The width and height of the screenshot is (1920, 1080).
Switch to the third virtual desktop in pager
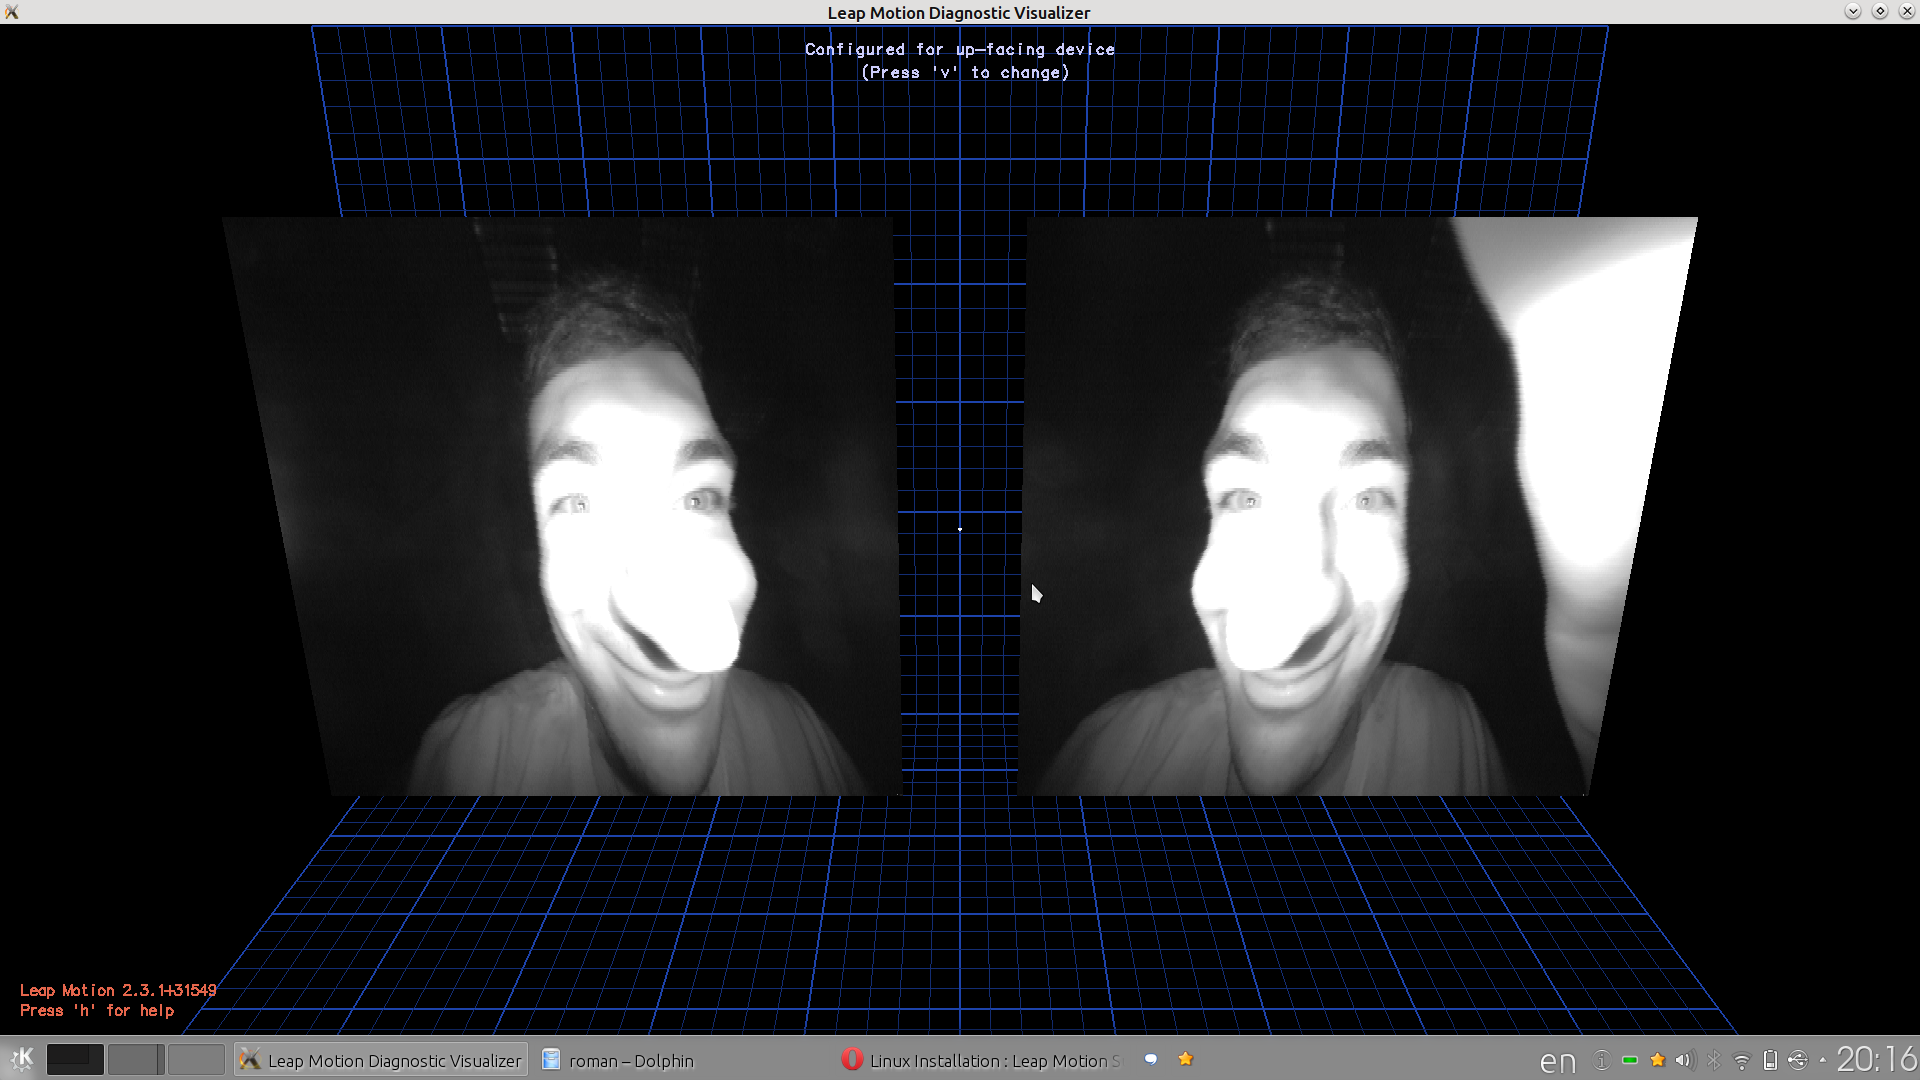coord(196,1059)
